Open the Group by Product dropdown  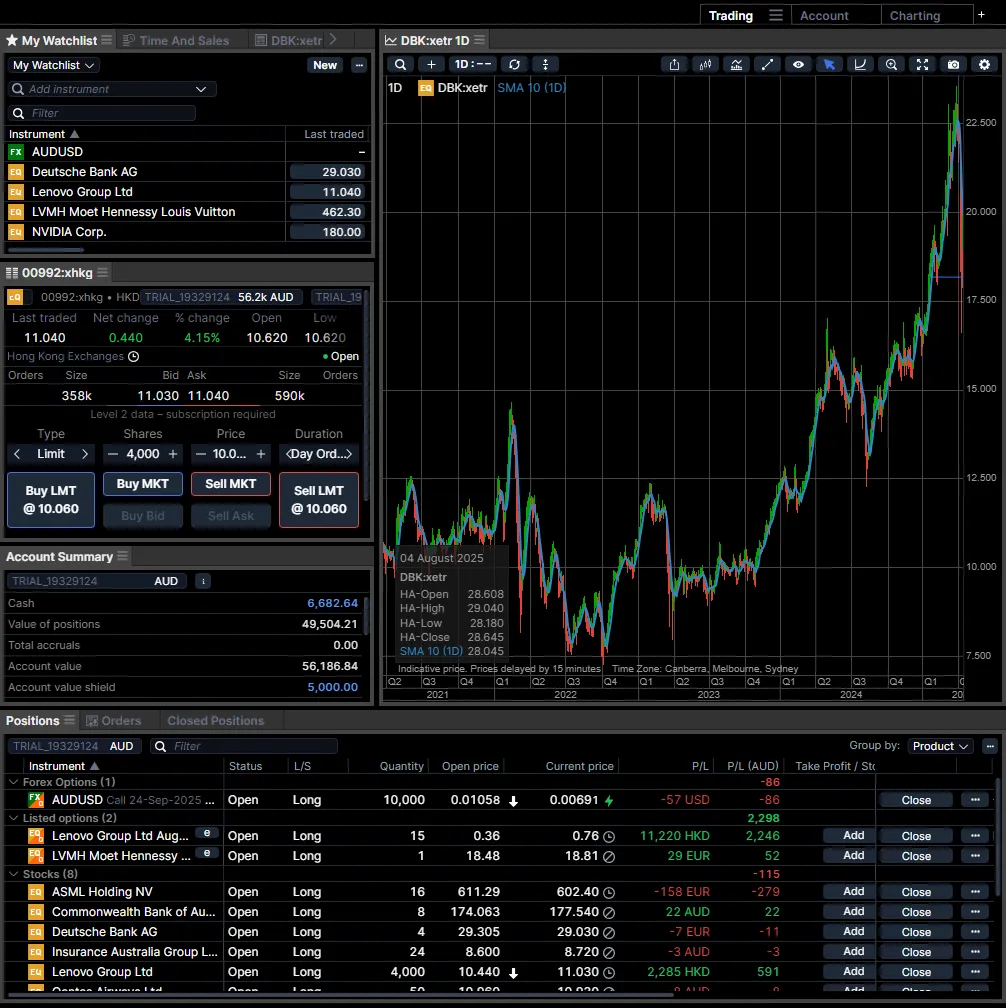[940, 746]
